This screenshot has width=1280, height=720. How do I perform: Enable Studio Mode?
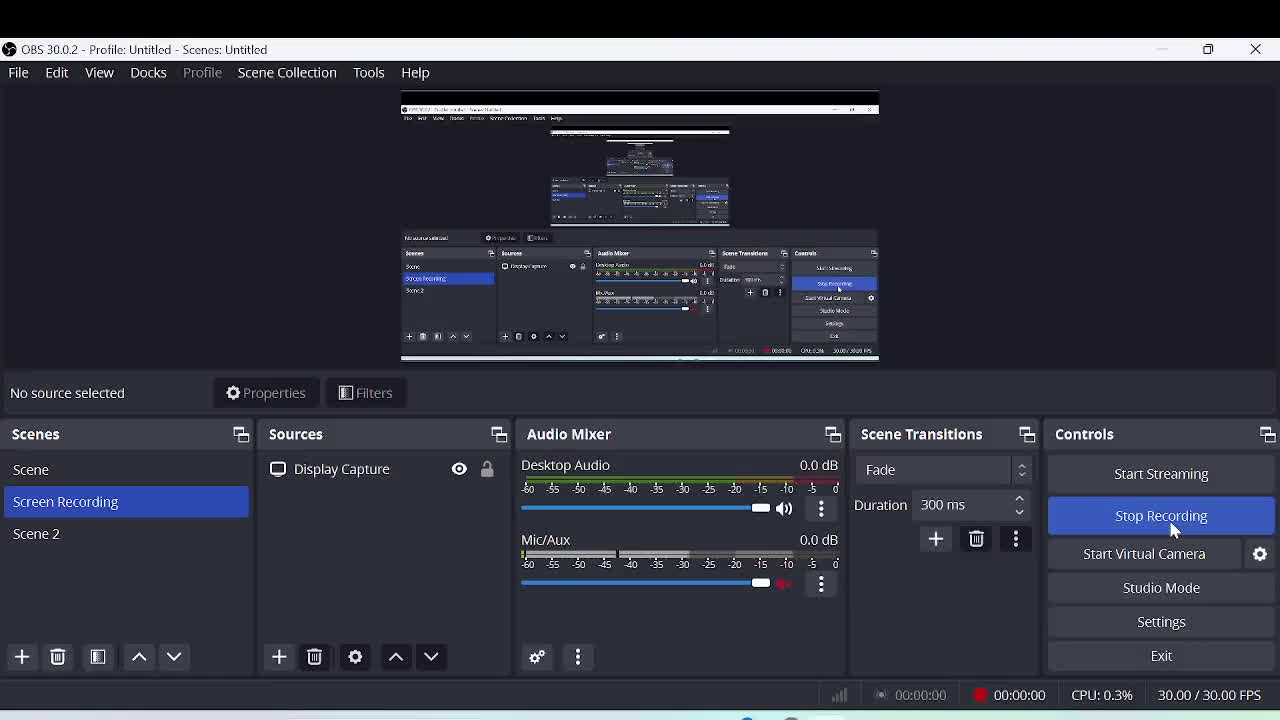click(x=1161, y=588)
